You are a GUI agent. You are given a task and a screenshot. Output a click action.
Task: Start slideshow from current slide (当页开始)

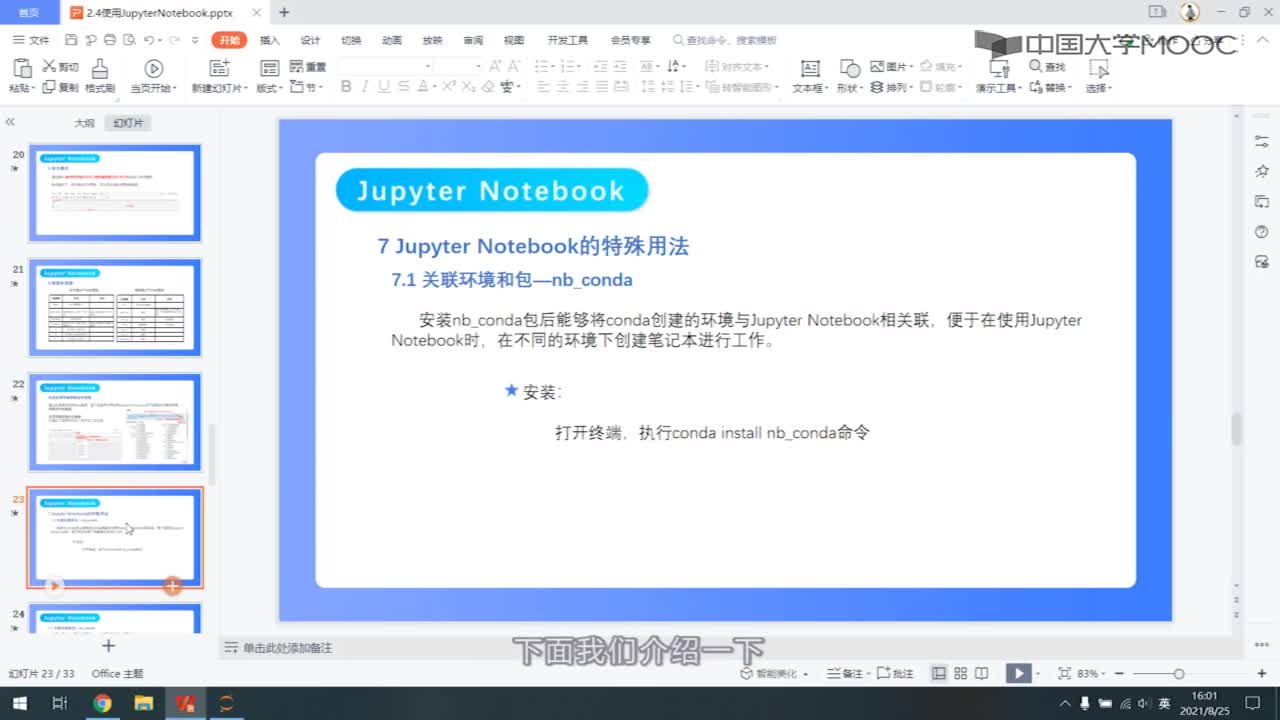pyautogui.click(x=153, y=75)
